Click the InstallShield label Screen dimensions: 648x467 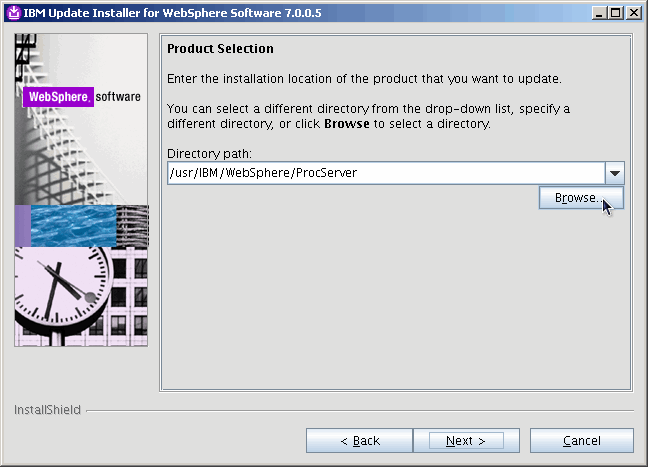47,410
